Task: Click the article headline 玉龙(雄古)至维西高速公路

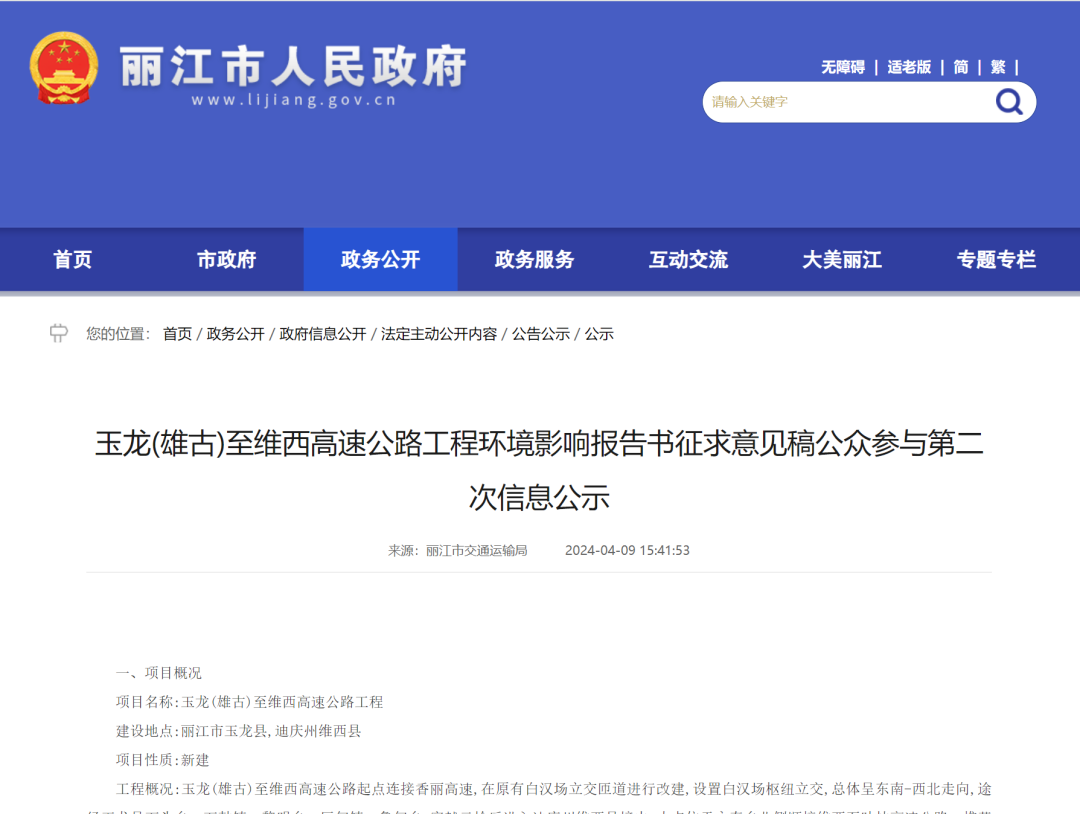Action: (x=539, y=470)
